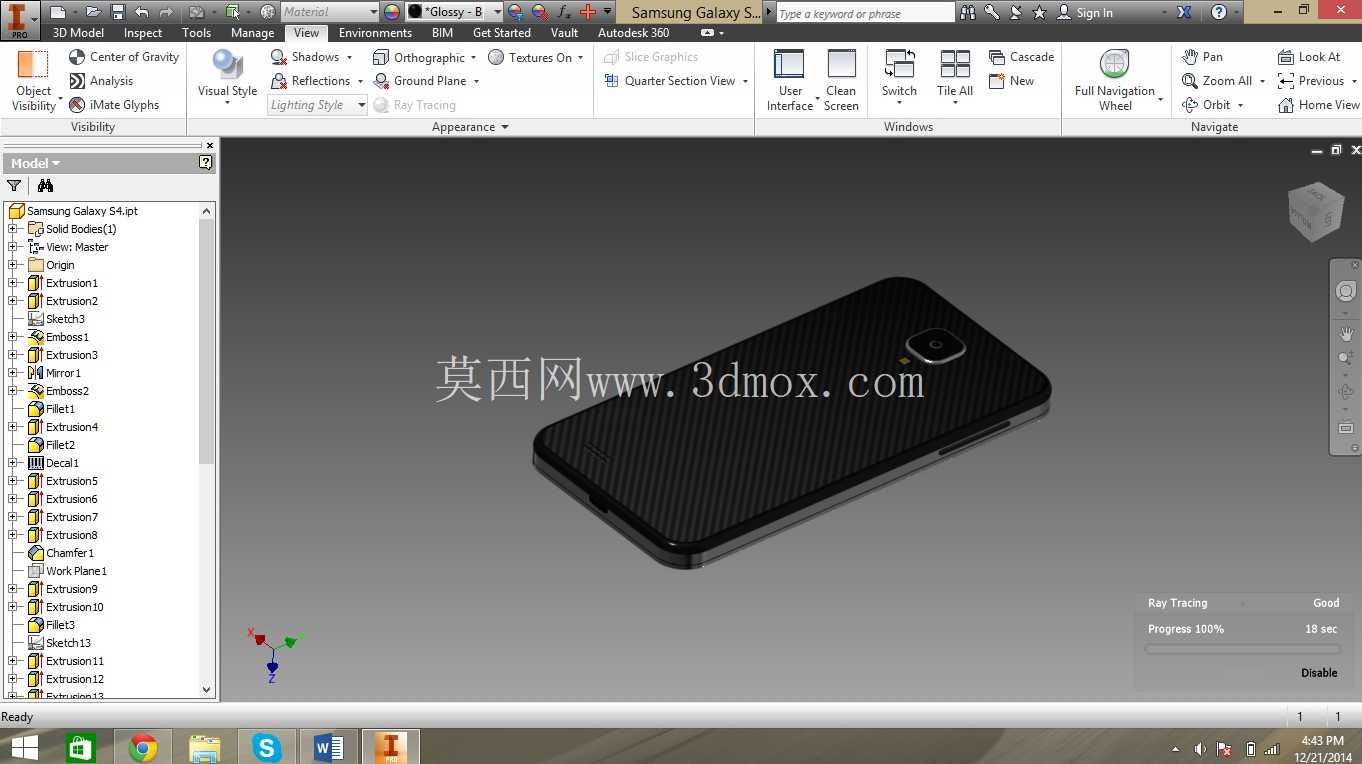Toggle Center of Gravity display

tap(124, 57)
